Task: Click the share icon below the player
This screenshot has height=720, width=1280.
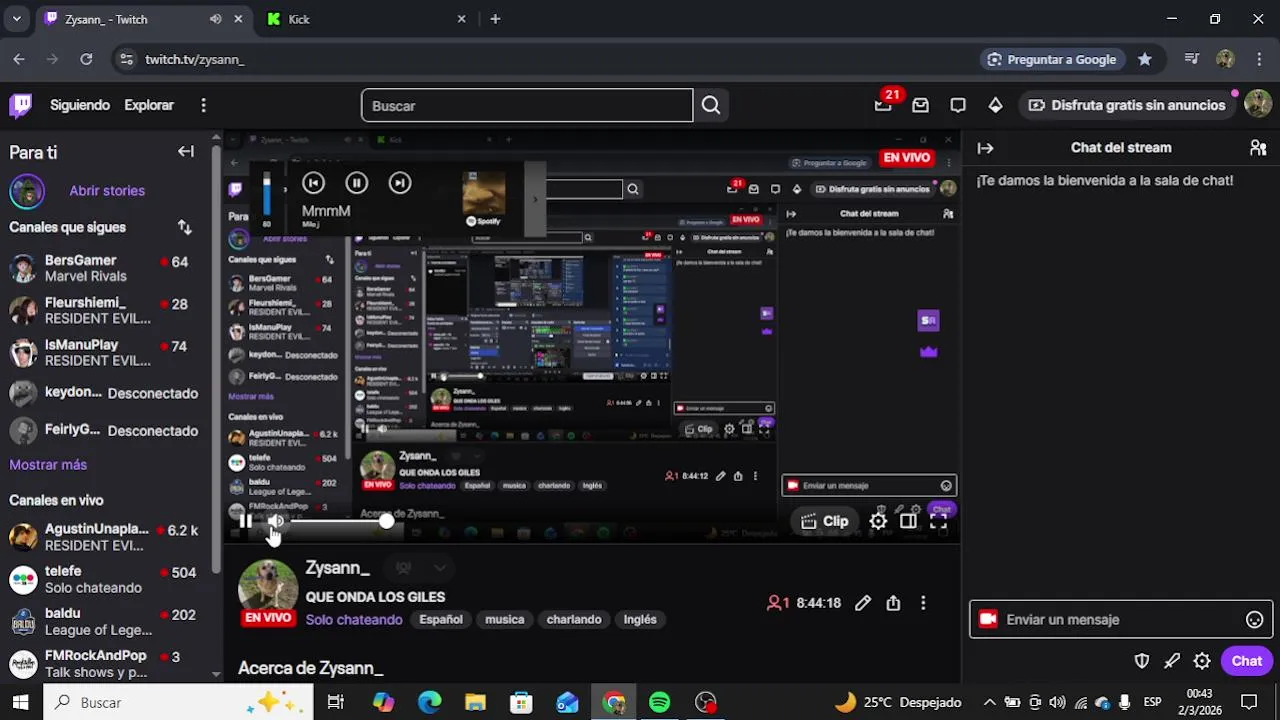Action: [893, 603]
